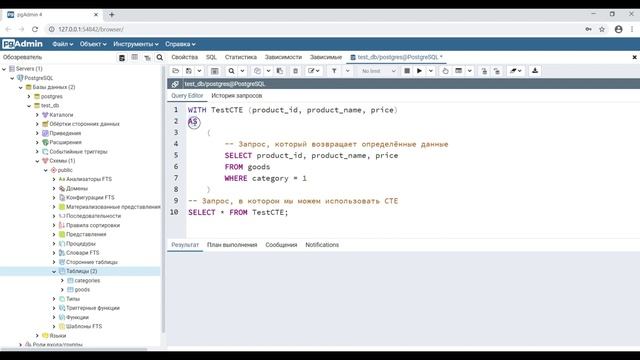The image size is (640, 360).
Task: Close the query tool panel with X
Action: (x=634, y=58)
